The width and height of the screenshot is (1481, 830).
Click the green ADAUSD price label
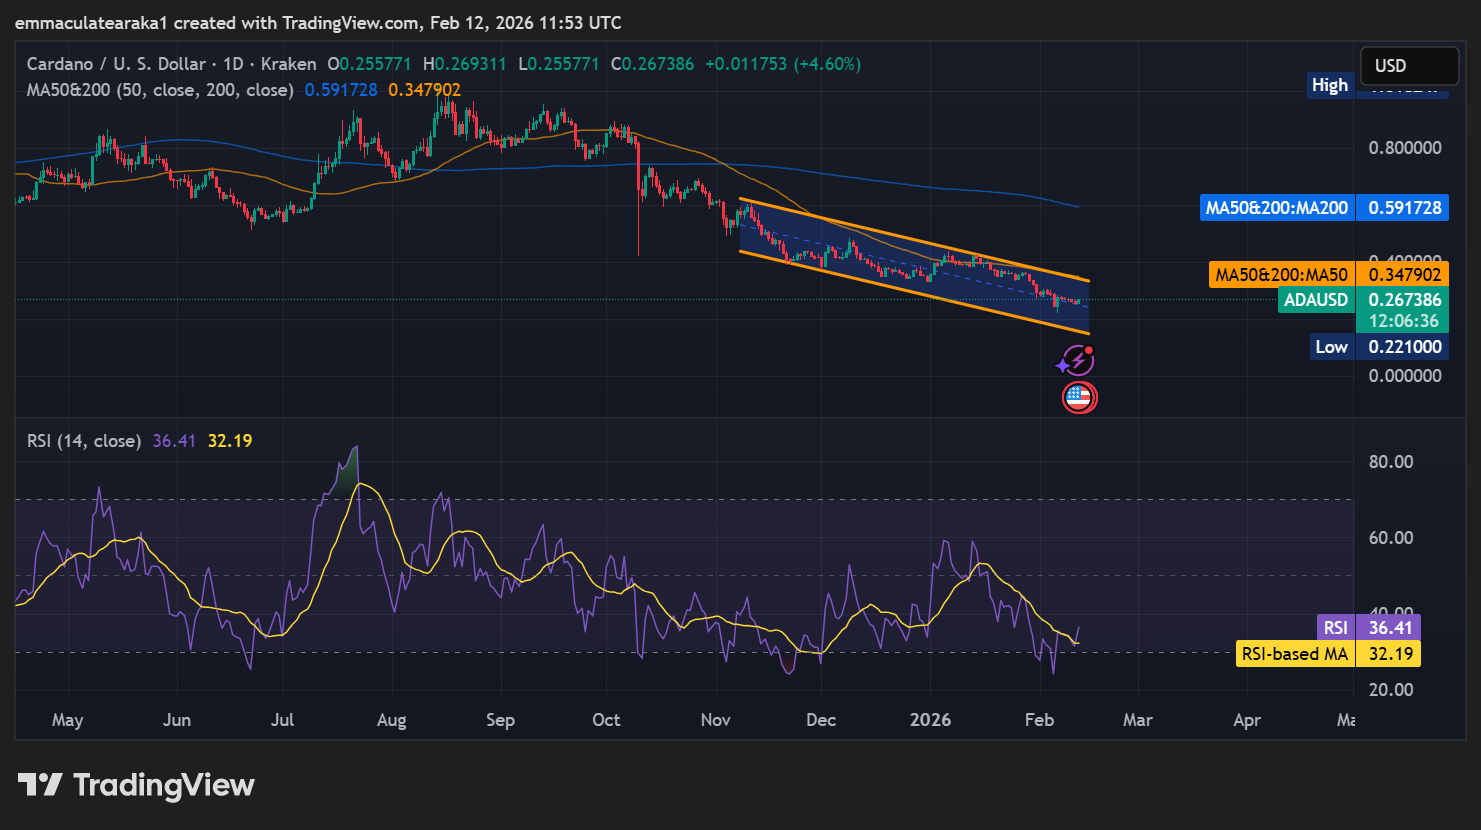pos(1364,300)
